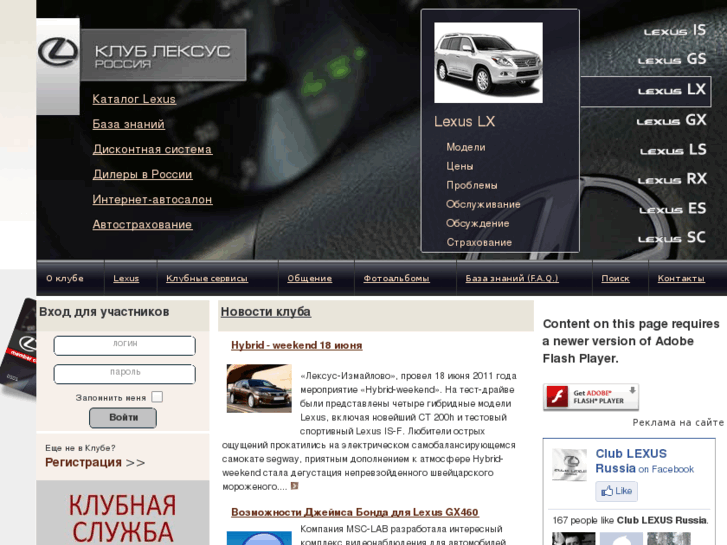Open Проблемы in the Lexus LX panel
This screenshot has width=727, height=545.
coord(472,185)
